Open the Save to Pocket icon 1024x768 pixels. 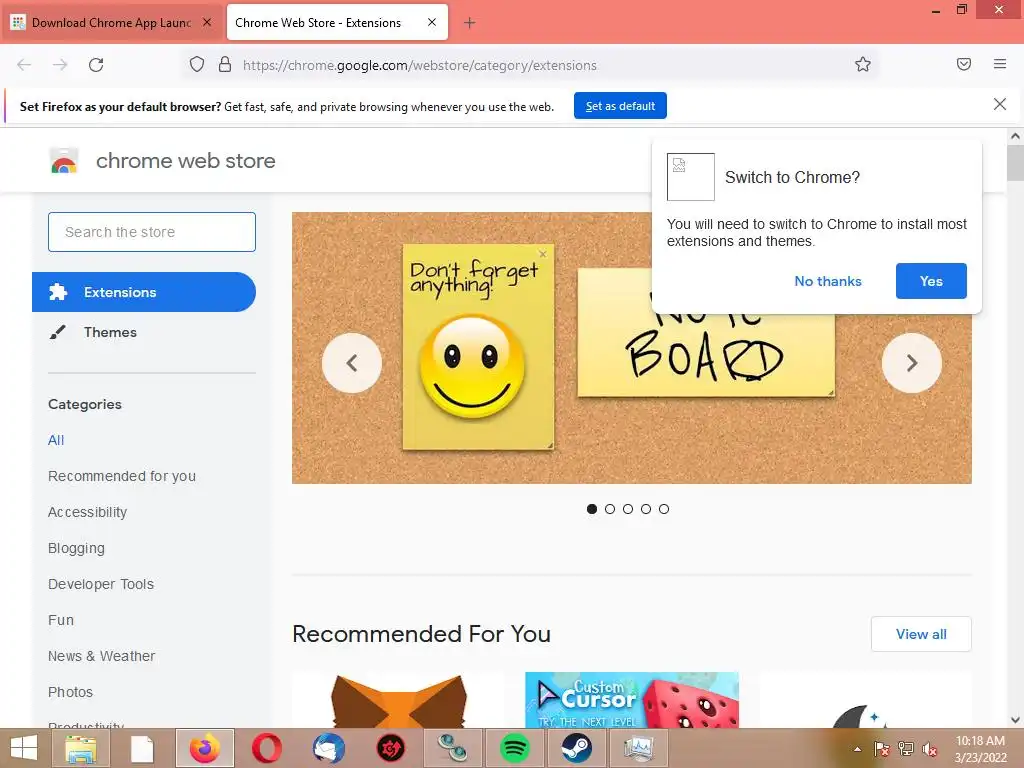964,64
